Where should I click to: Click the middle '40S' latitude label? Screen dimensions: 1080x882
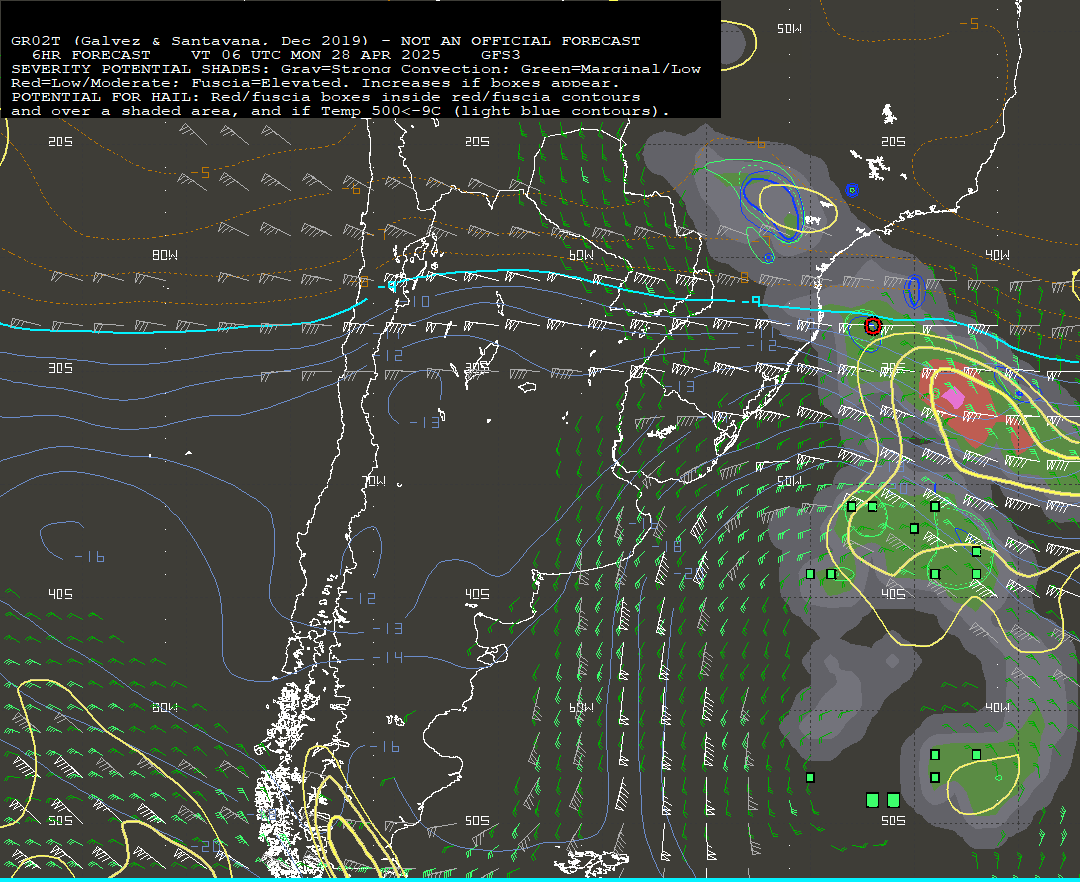(477, 594)
